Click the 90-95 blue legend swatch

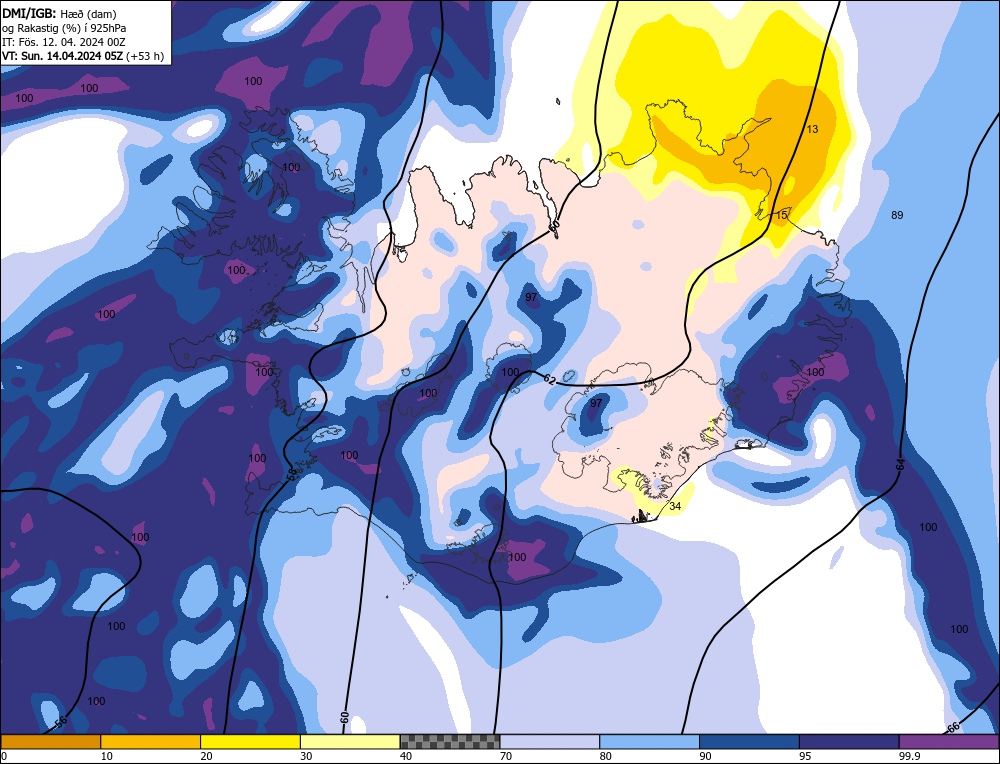tap(749, 742)
